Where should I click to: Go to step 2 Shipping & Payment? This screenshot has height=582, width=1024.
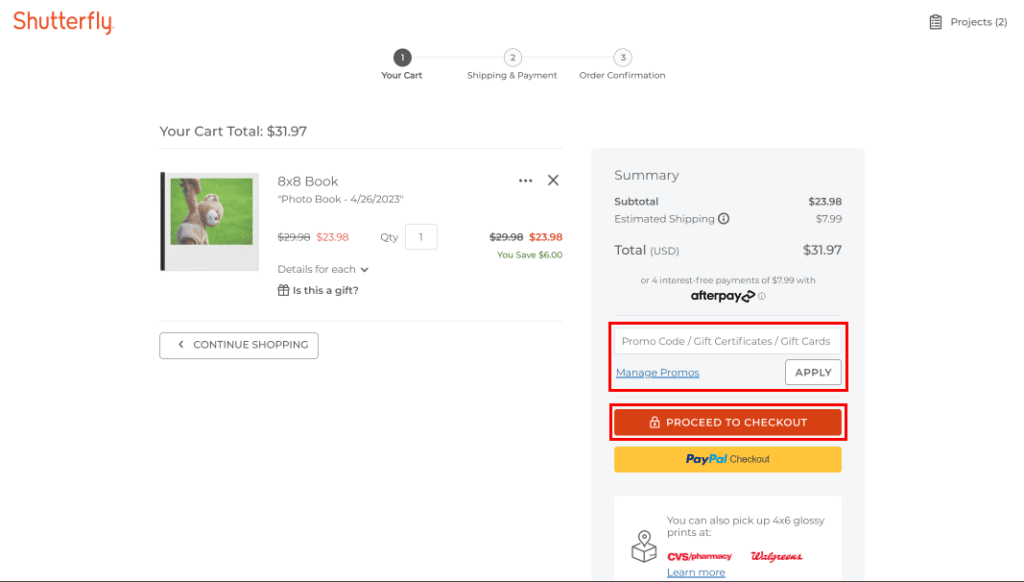[x=512, y=58]
